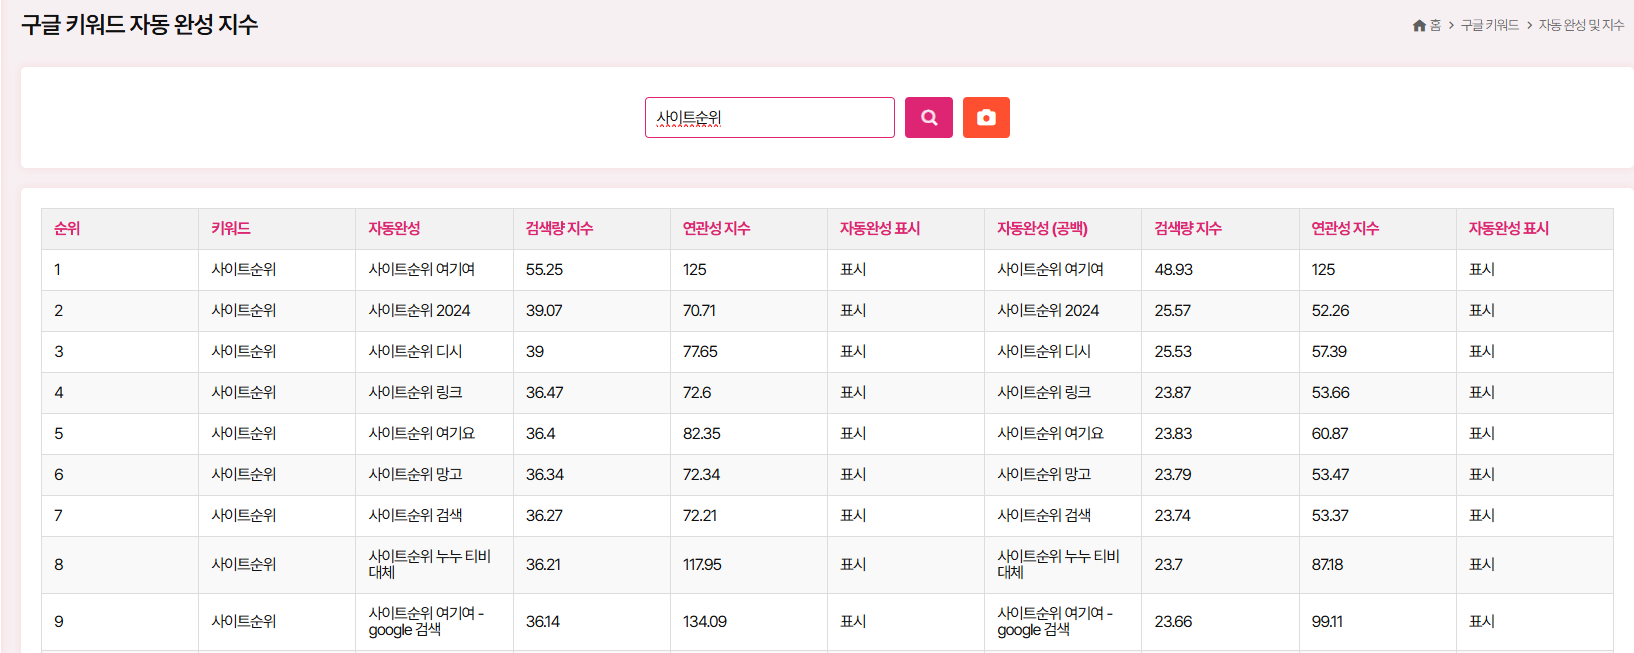Viewport: 1634px width, 653px height.
Task: Click the relevance value 134.09
Action: 705,622
